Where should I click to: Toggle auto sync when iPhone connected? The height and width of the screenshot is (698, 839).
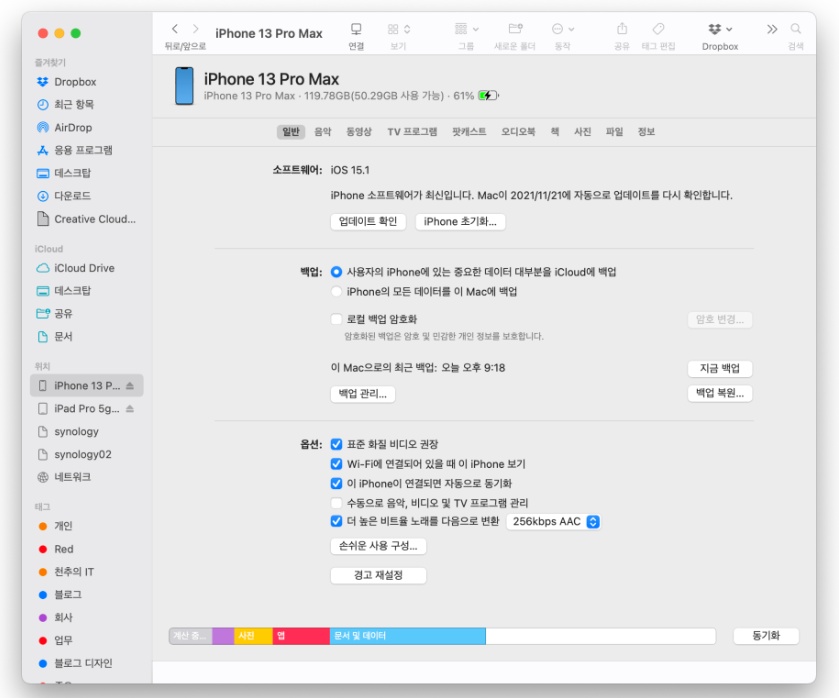click(x=336, y=483)
